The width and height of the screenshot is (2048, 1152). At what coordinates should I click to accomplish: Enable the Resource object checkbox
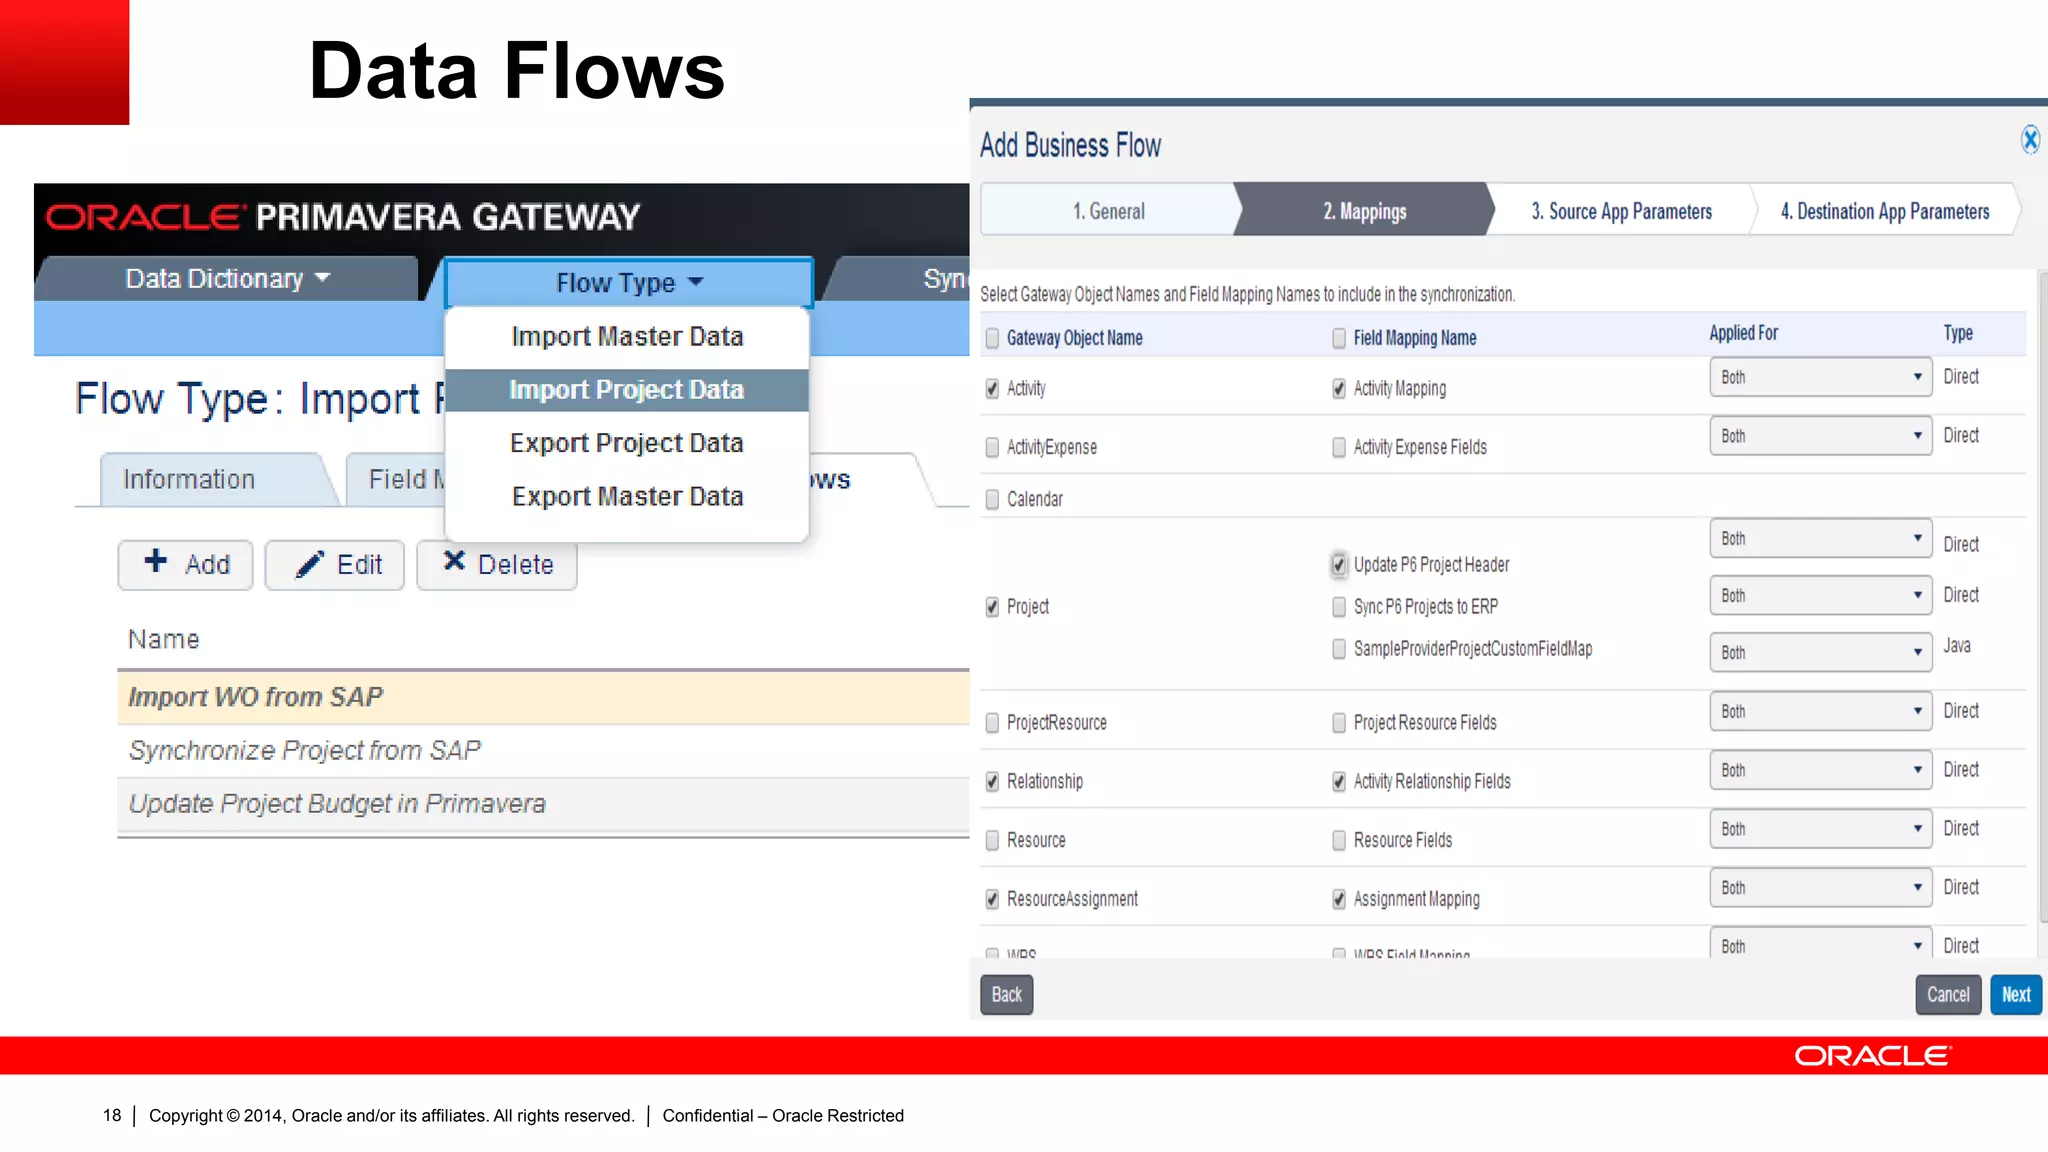point(992,841)
